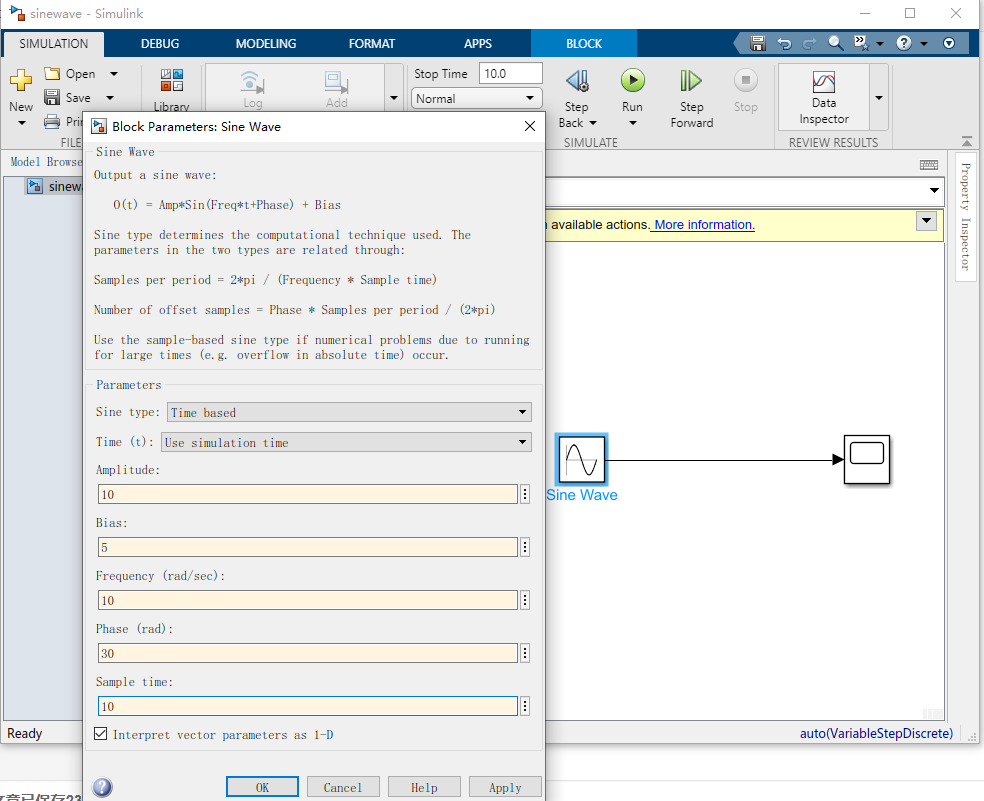The image size is (984, 801).
Task: Click the auto(VariableStepDiscrete) solver link
Action: click(876, 733)
